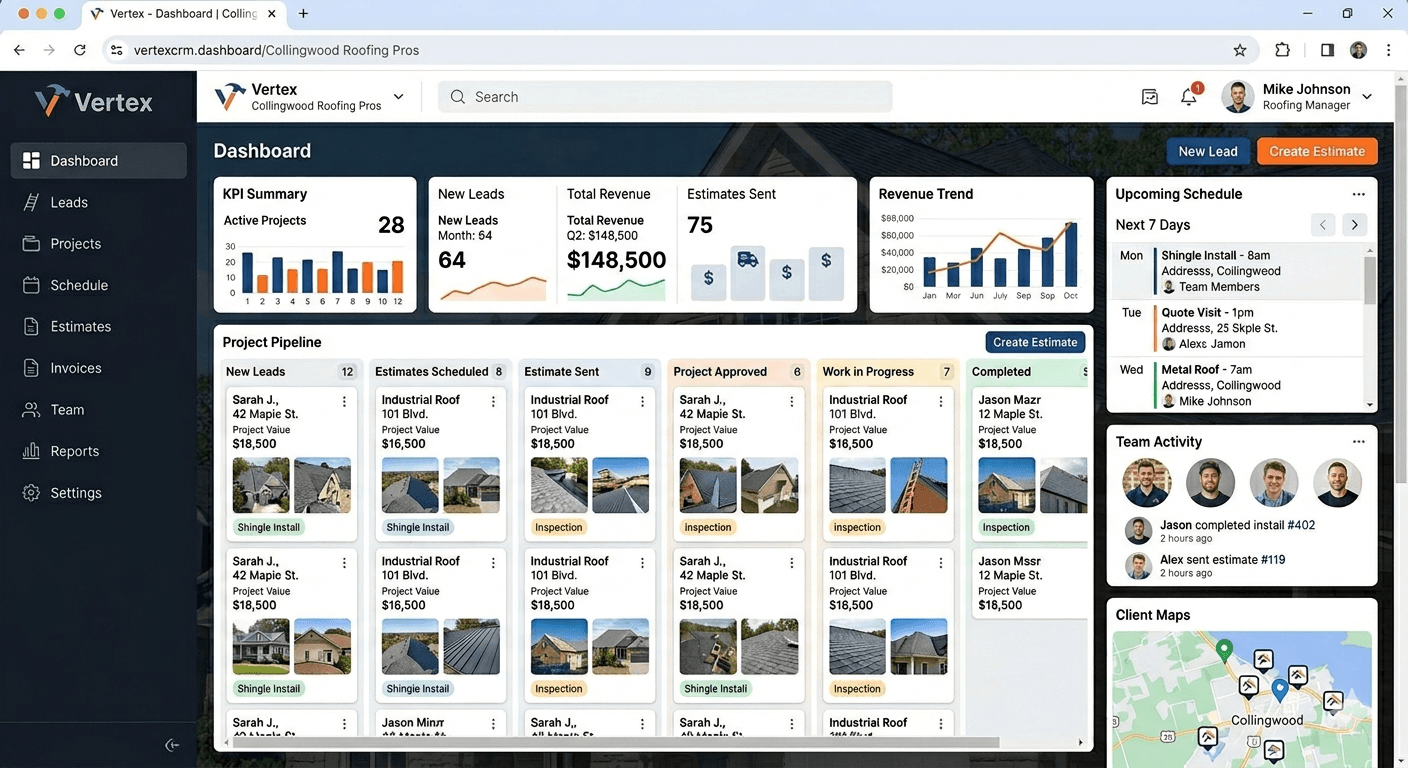Open menu on first New Leads Sarah J. card

pyautogui.click(x=344, y=401)
